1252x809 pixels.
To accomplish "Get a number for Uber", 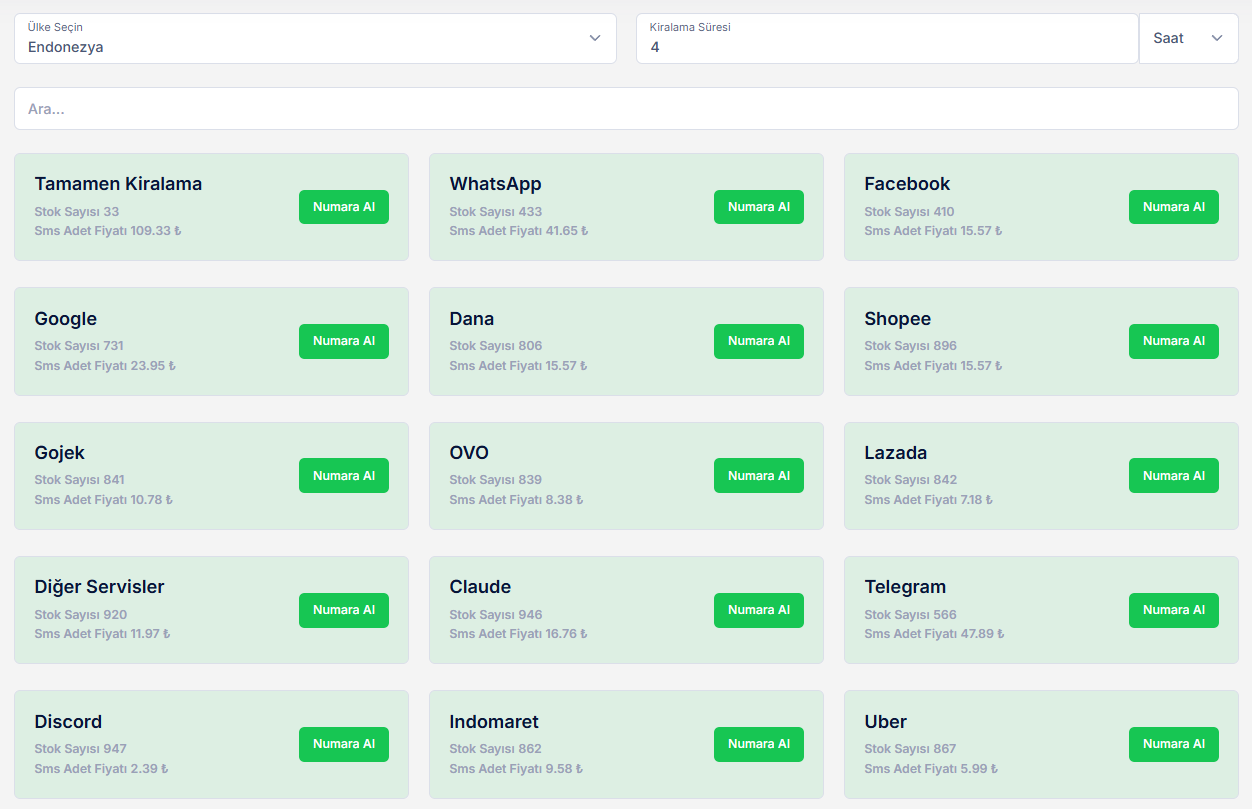I will coord(1173,744).
